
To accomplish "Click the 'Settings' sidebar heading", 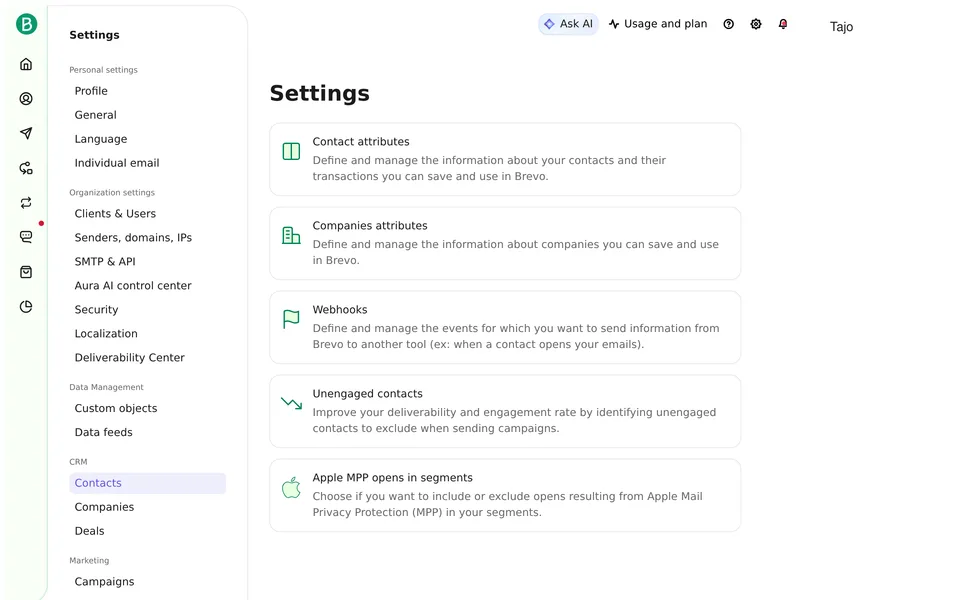I will (94, 35).
